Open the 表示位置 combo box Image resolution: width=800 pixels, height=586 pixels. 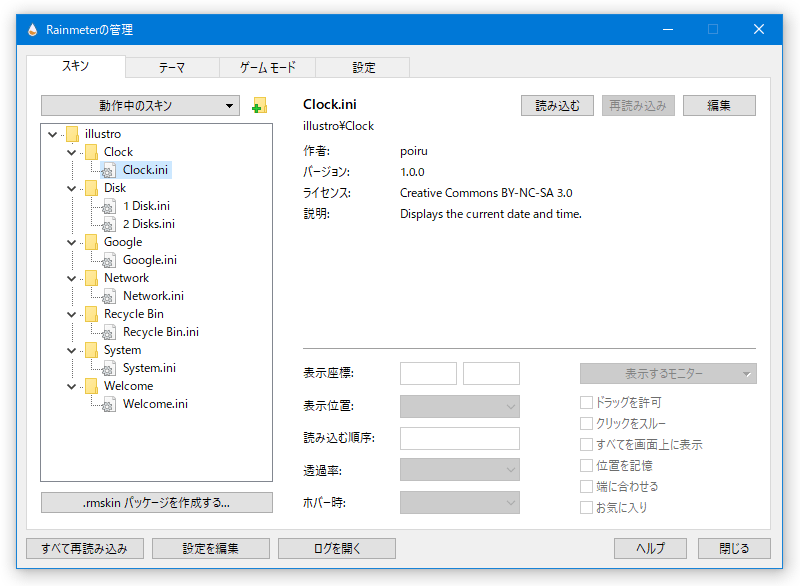(x=460, y=406)
